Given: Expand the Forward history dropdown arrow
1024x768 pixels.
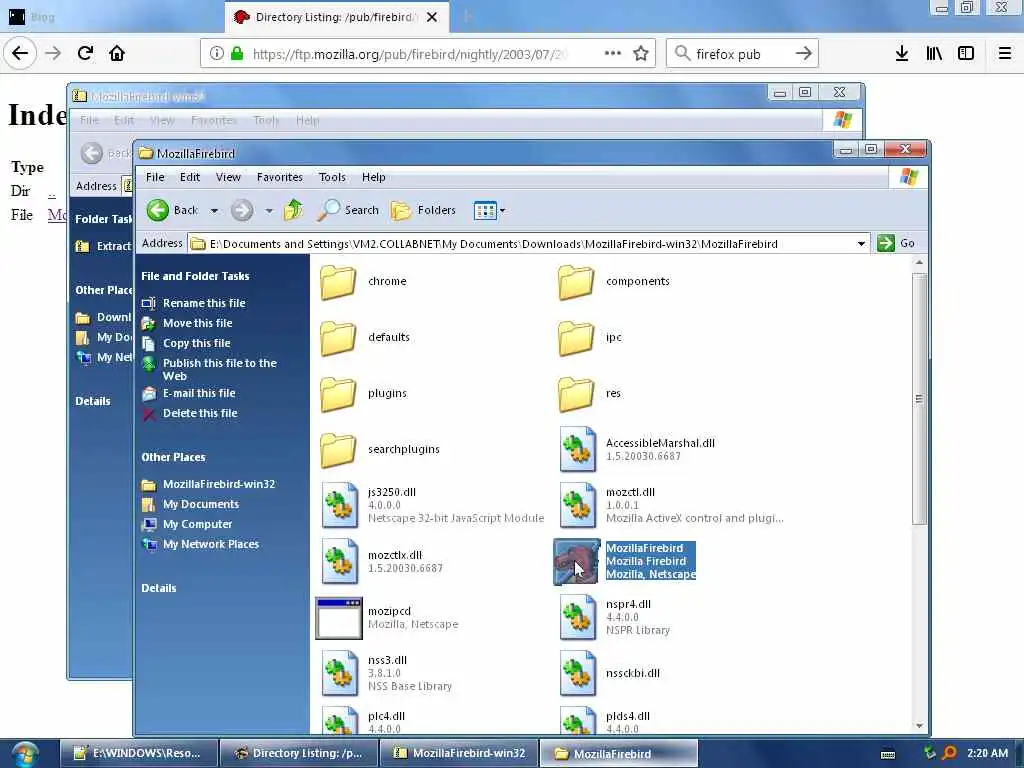Looking at the screenshot, I should click(x=268, y=211).
